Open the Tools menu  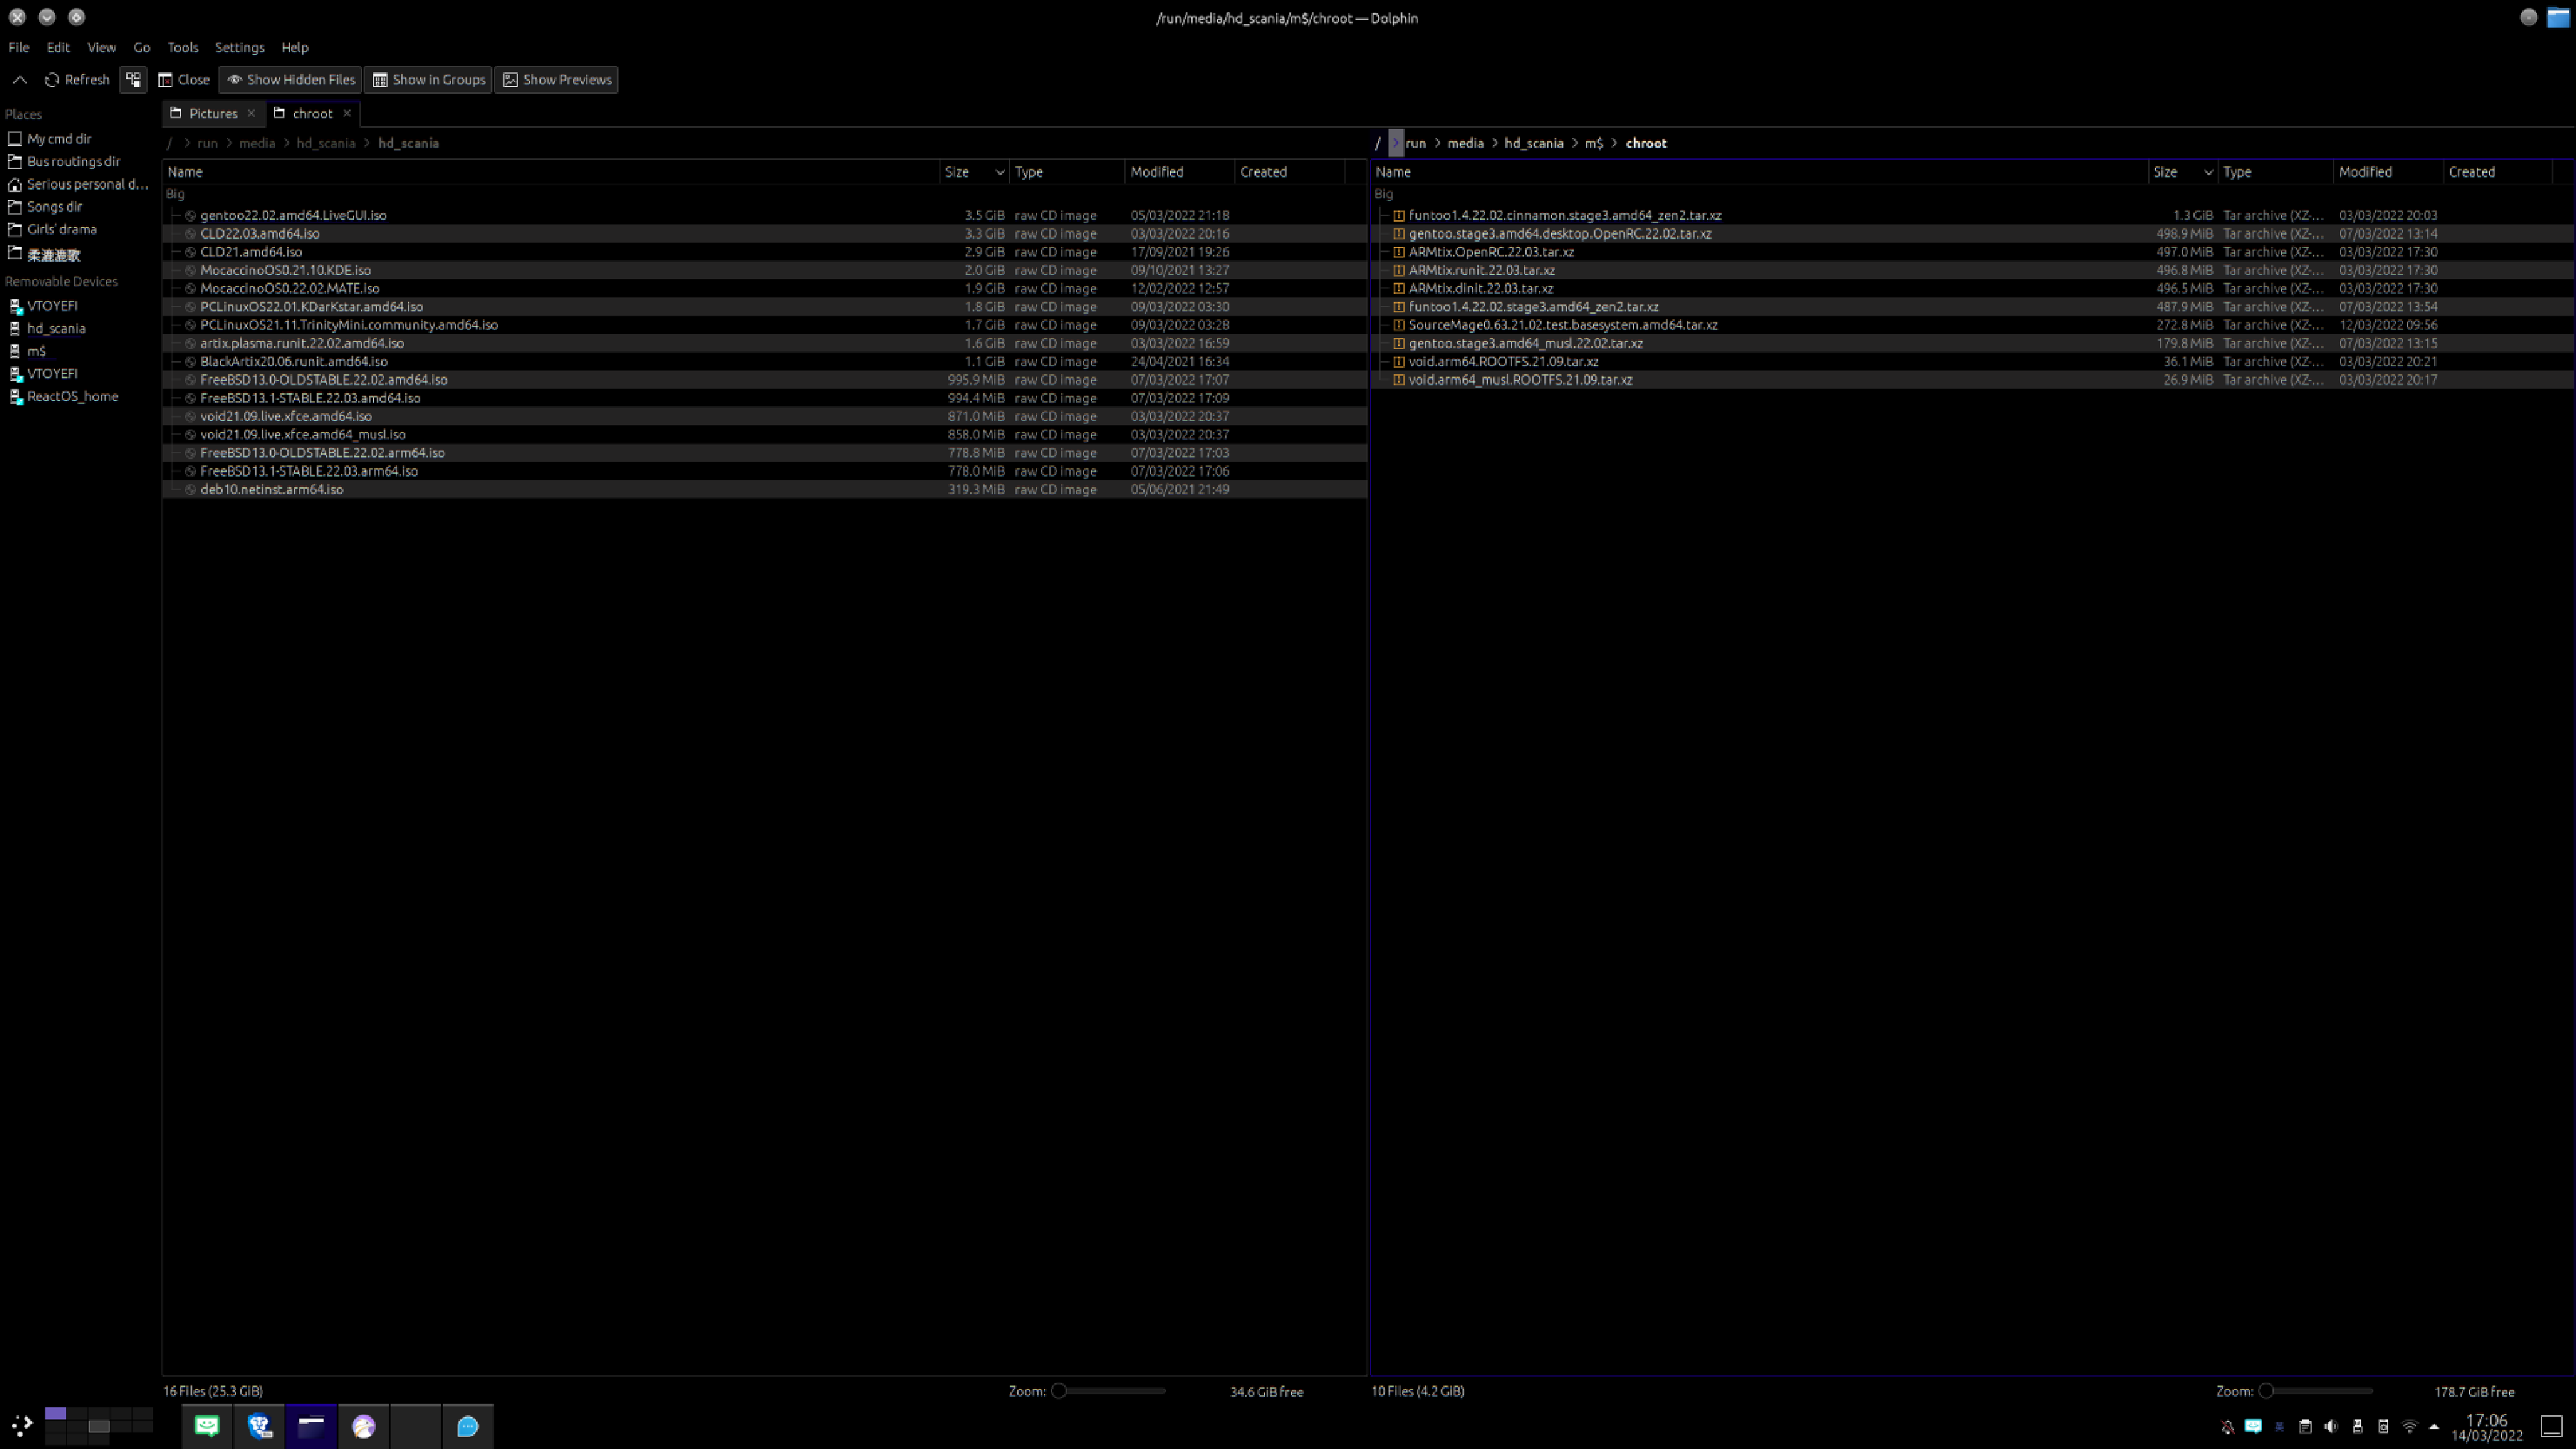(183, 47)
